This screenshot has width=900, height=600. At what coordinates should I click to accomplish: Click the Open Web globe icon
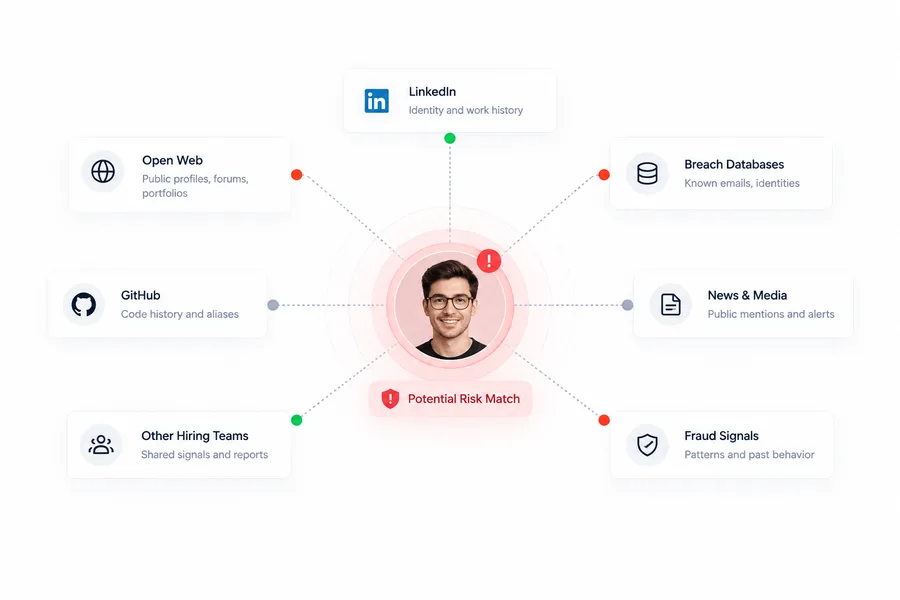click(103, 171)
